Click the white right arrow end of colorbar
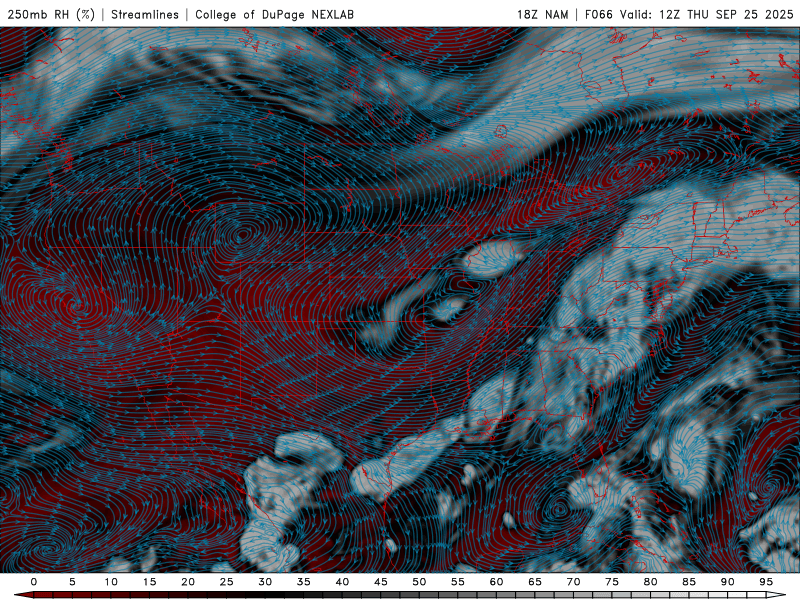Screen dimensions: 800x600 777,595
